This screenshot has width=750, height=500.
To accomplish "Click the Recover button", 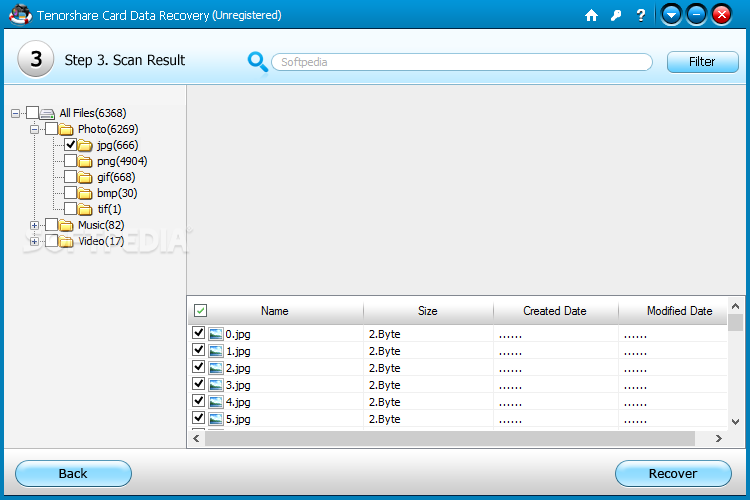I will point(673,474).
